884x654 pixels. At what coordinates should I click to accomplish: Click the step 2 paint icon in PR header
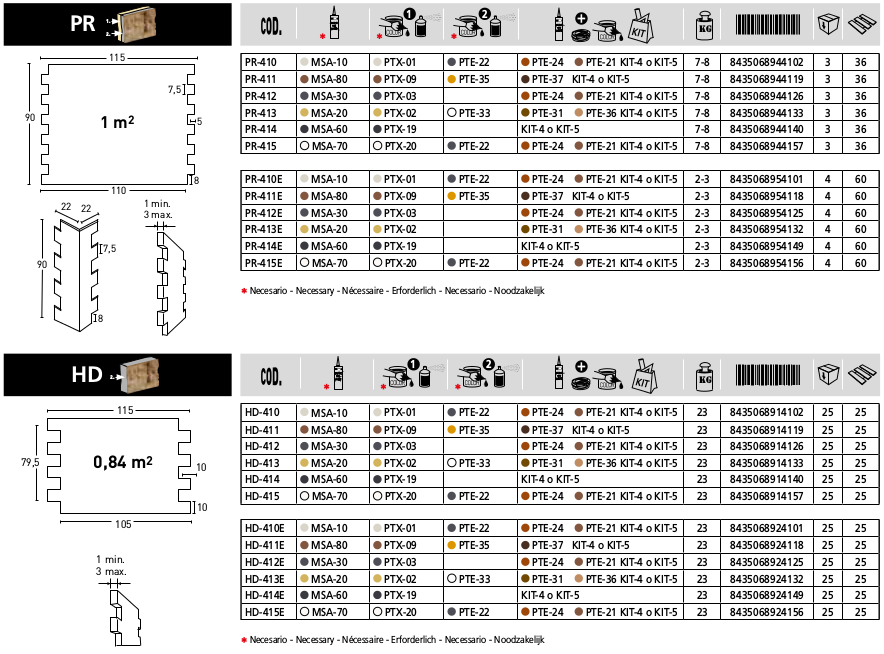[x=482, y=24]
